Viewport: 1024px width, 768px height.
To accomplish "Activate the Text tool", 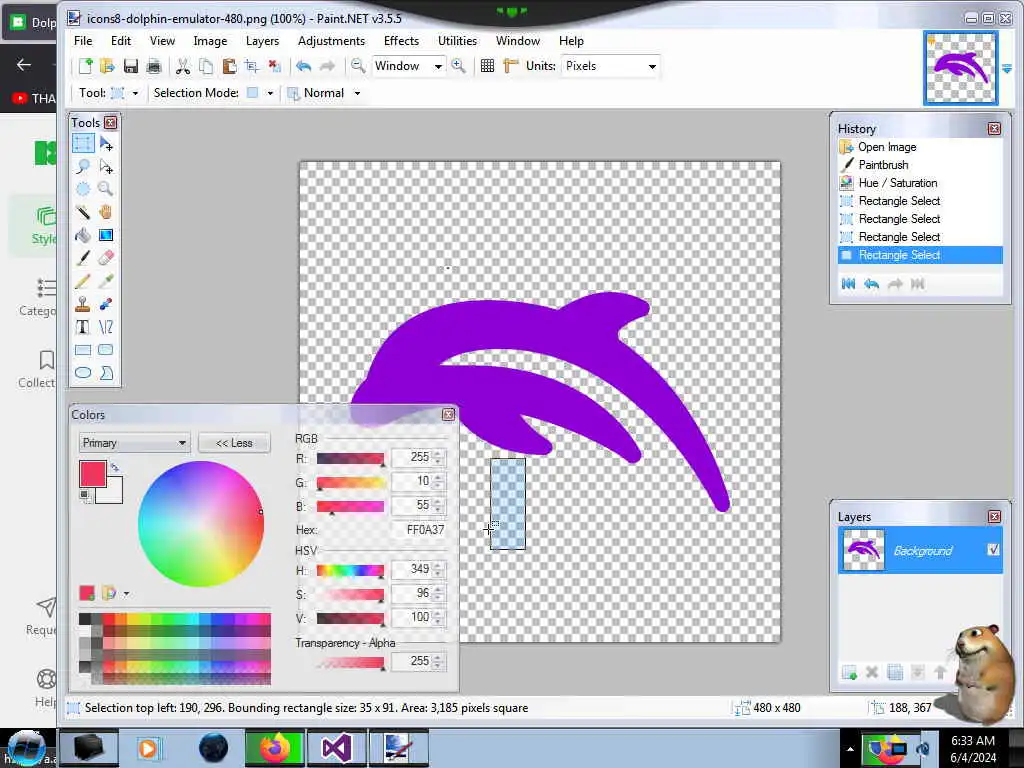I will 83,327.
